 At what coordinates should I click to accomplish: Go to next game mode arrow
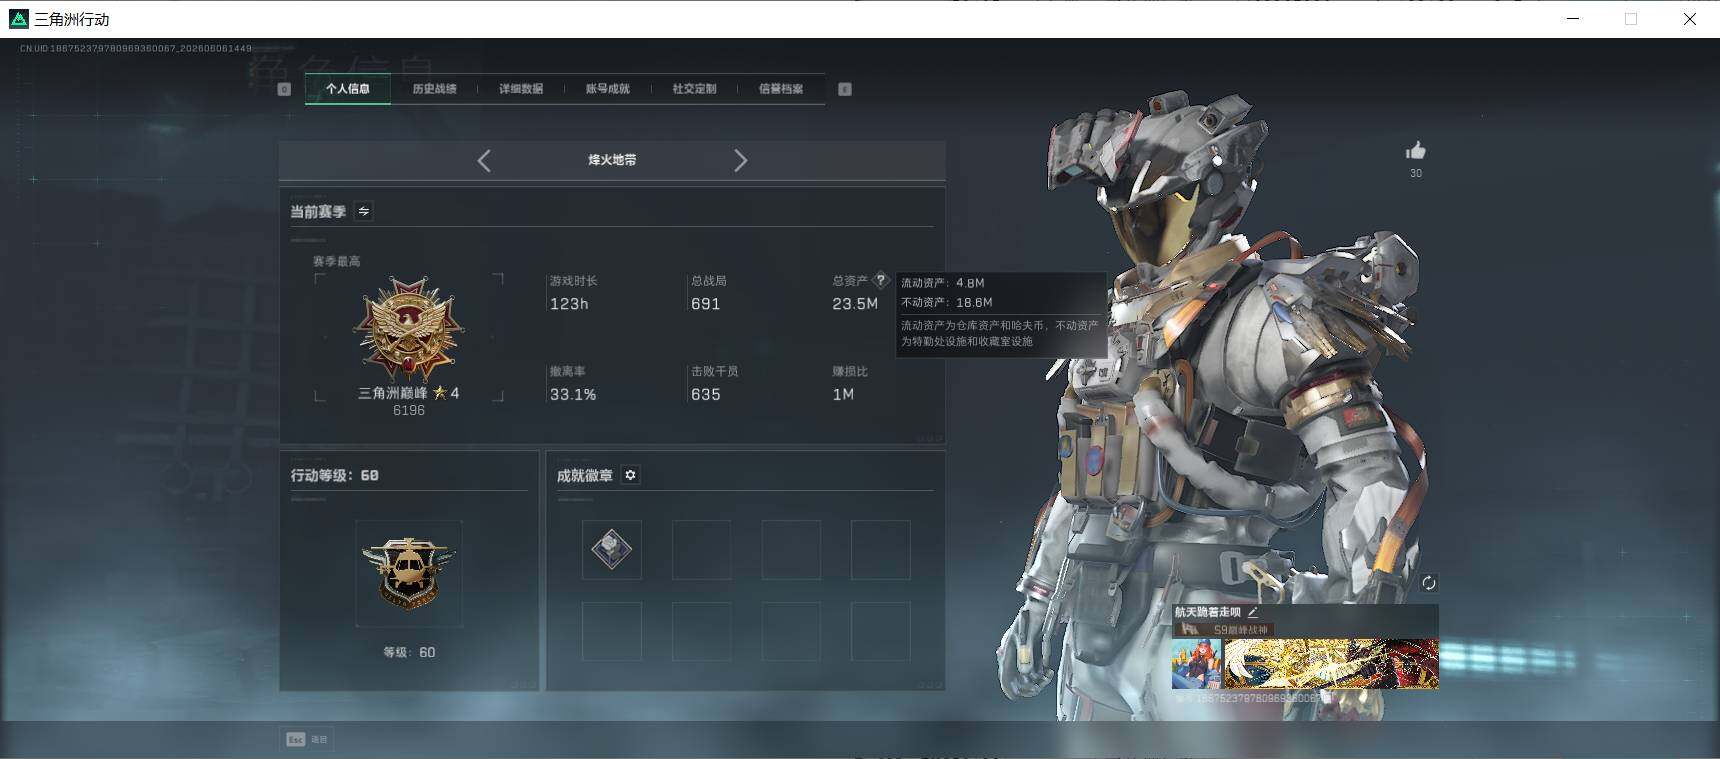pyautogui.click(x=740, y=161)
